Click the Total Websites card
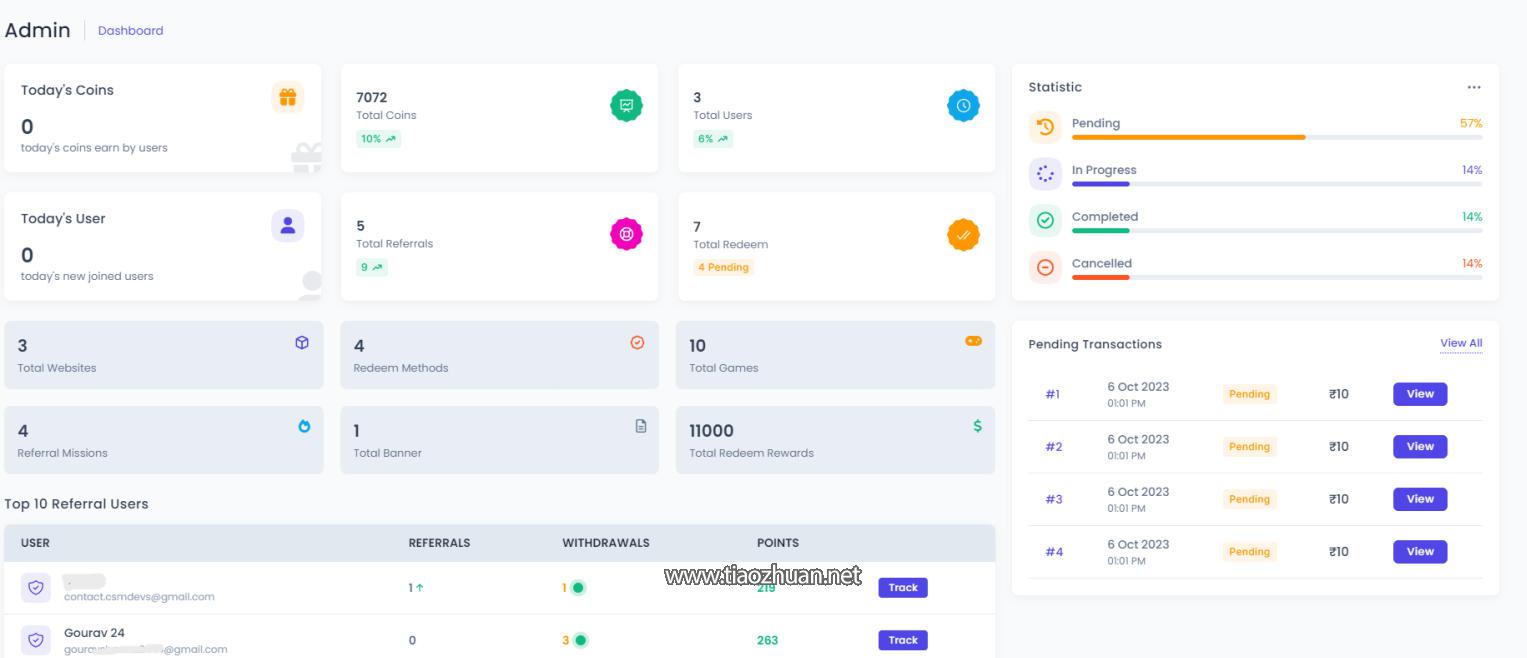The image size is (1527, 658). [x=164, y=355]
